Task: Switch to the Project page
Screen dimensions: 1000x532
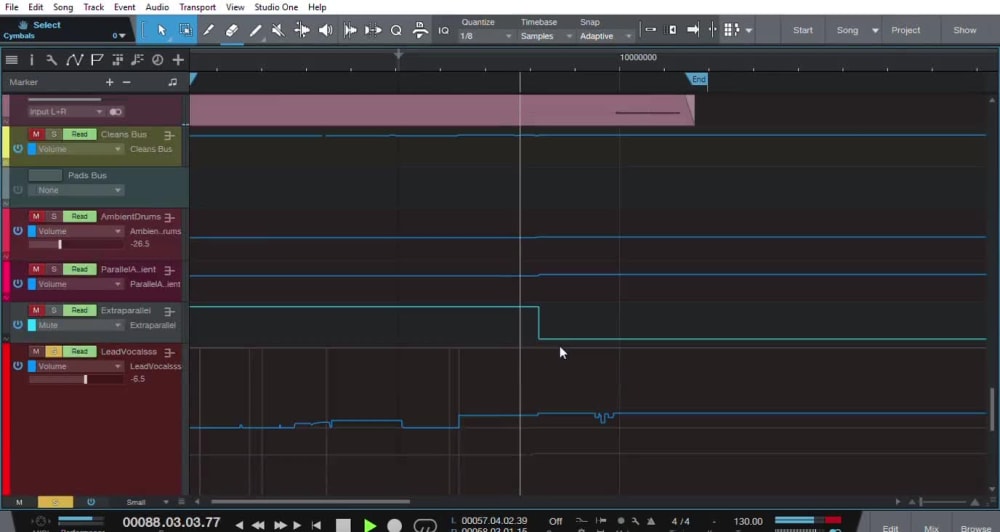Action: pyautogui.click(x=906, y=30)
